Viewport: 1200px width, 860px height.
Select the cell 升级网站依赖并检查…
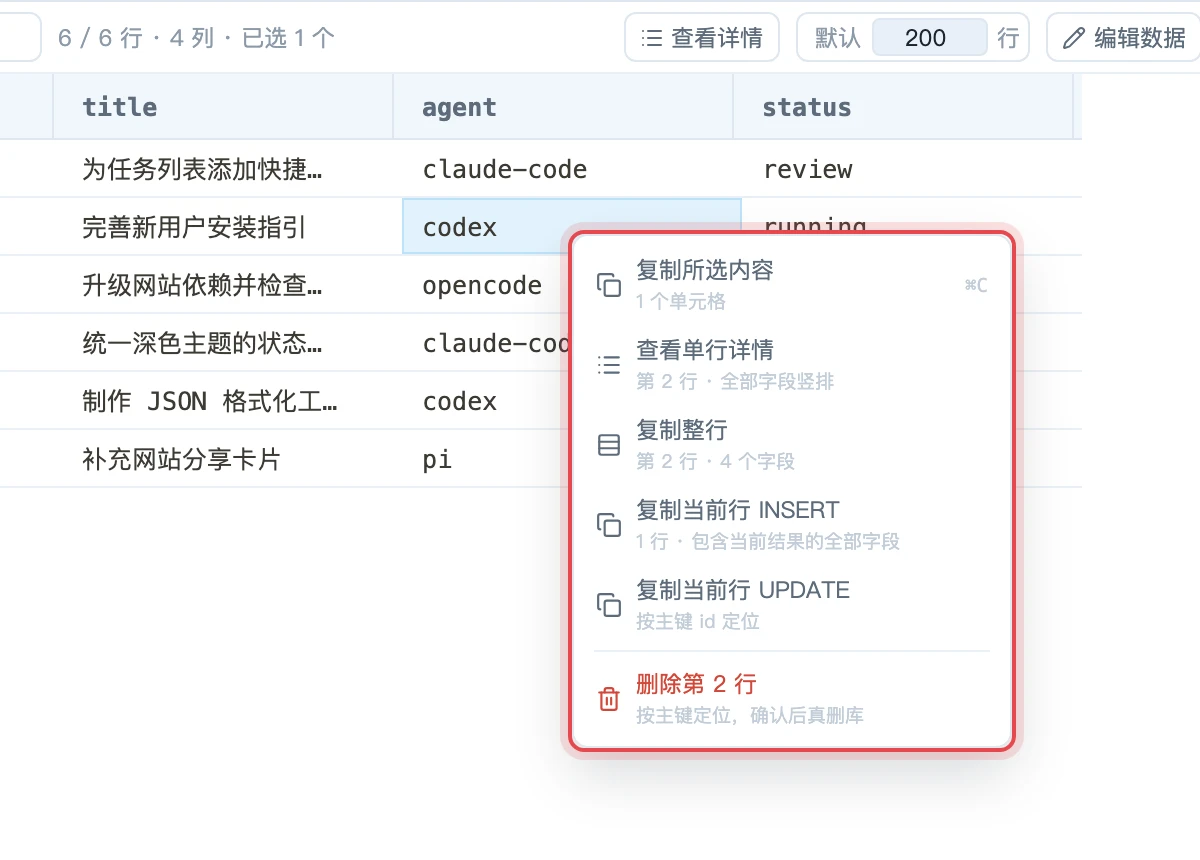click(223, 285)
